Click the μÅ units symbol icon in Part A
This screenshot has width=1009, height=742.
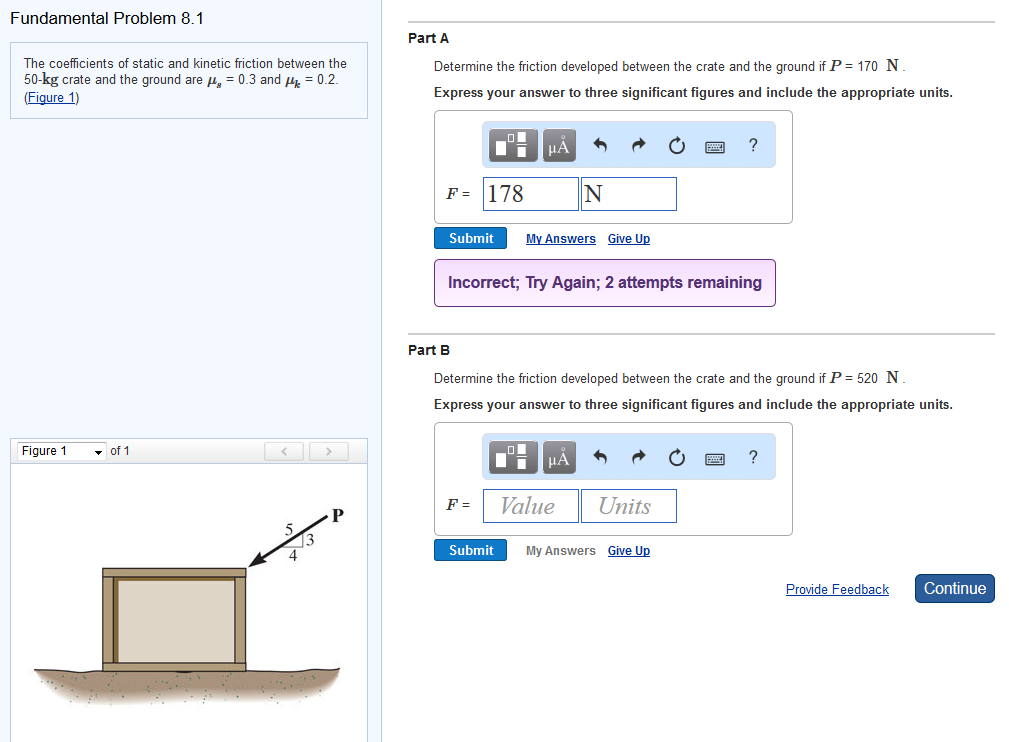pos(558,145)
